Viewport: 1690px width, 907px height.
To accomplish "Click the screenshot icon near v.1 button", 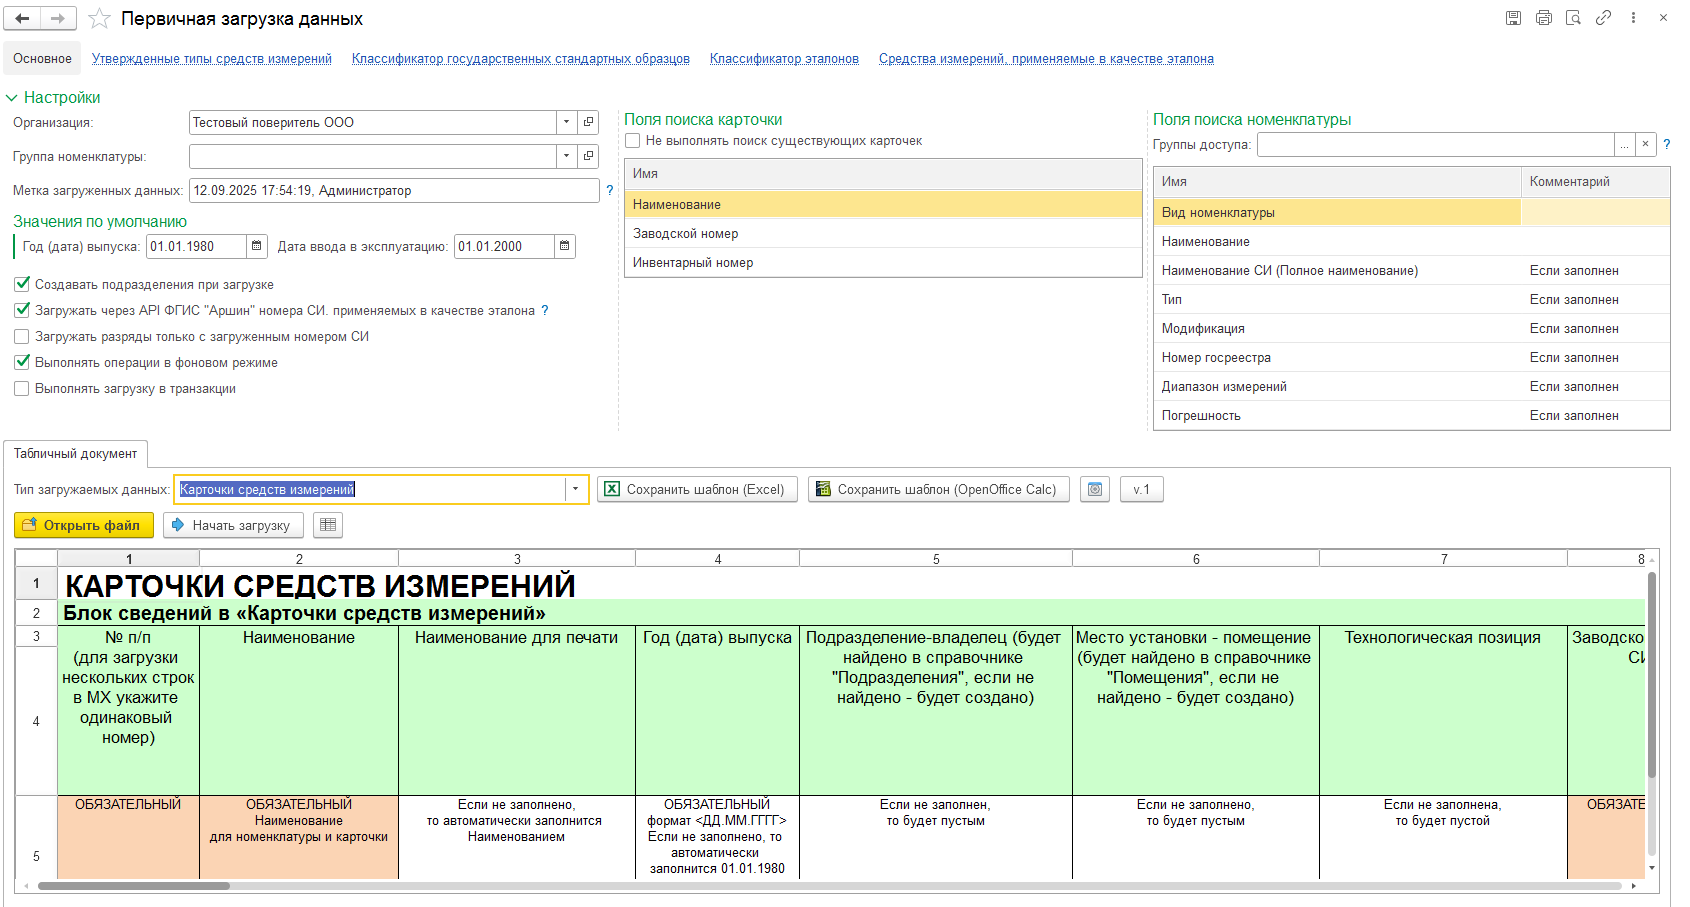I will (x=1095, y=489).
